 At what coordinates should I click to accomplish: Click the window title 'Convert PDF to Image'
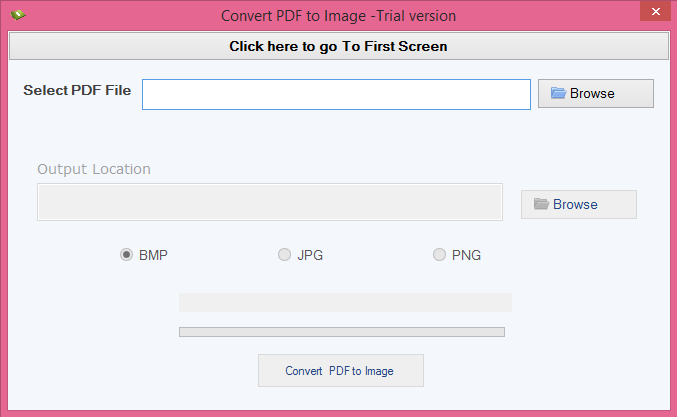(294, 16)
